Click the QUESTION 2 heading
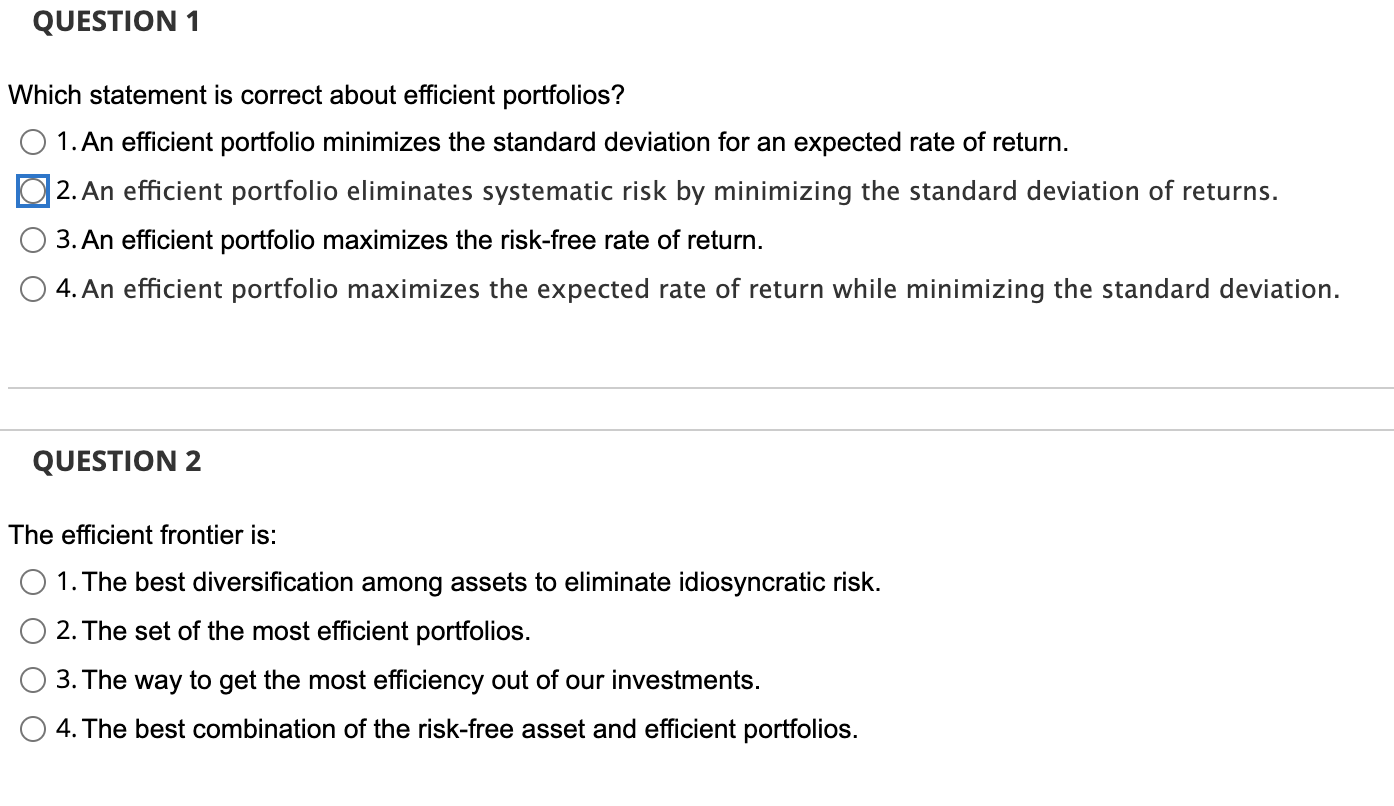The height and width of the screenshot is (806, 1394). (117, 461)
